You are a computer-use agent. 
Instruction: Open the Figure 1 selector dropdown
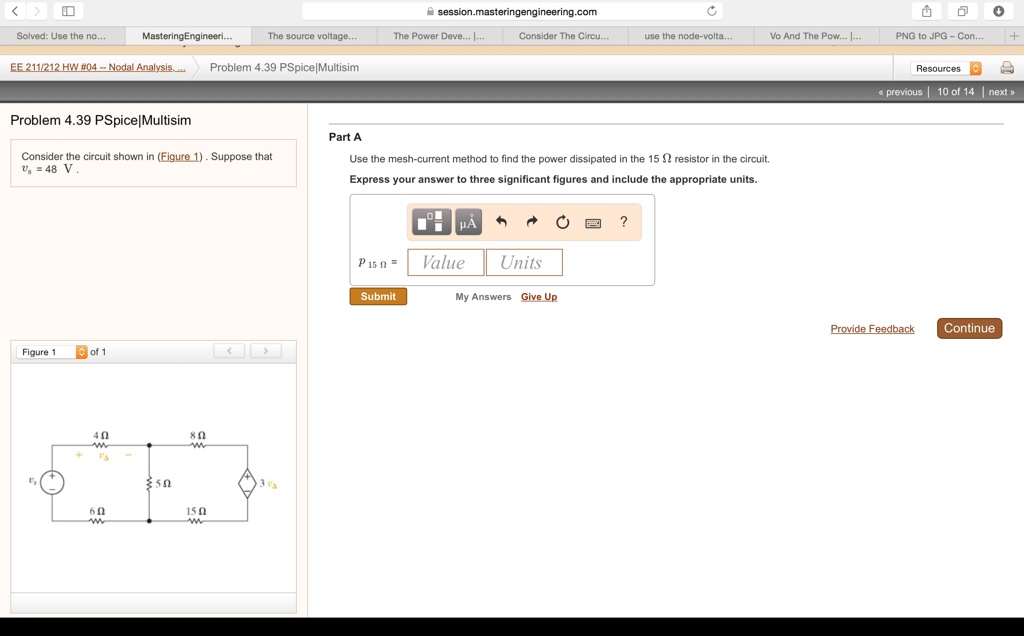point(52,351)
